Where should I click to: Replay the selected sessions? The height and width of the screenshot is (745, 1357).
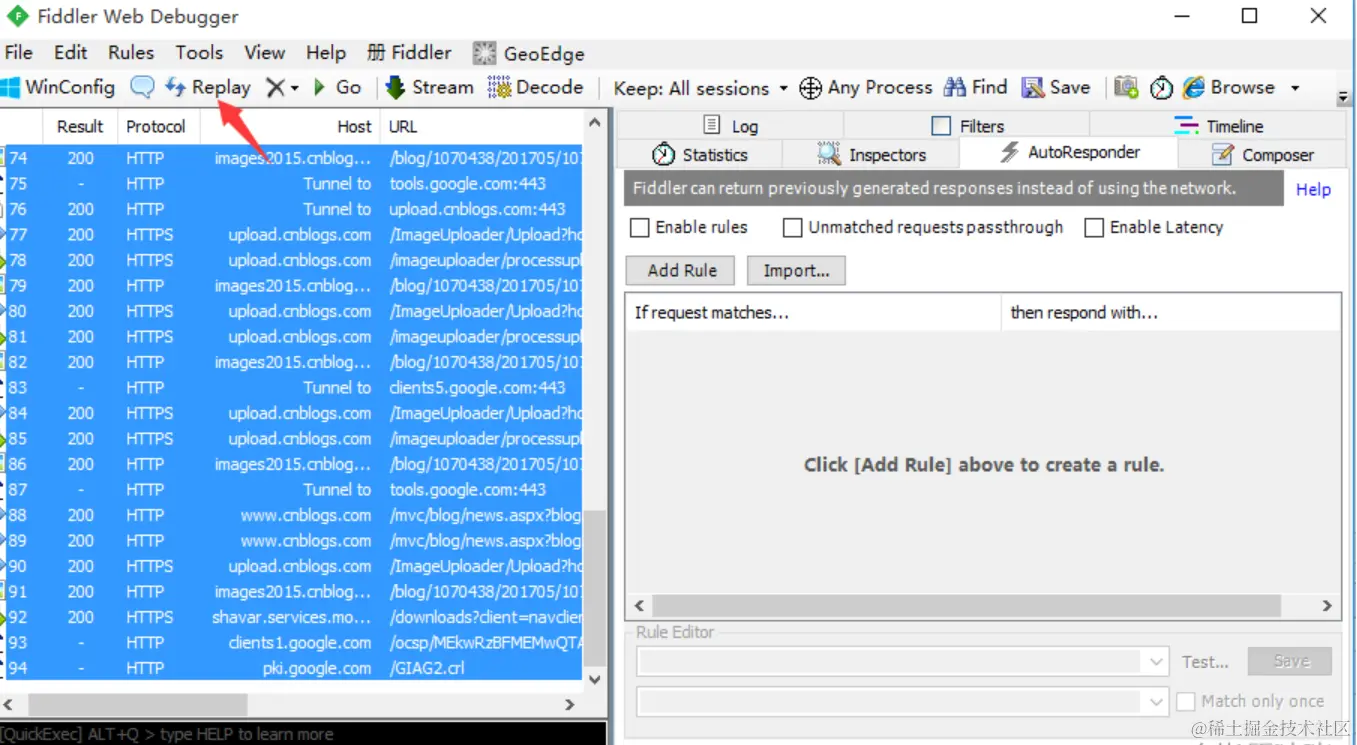208,87
